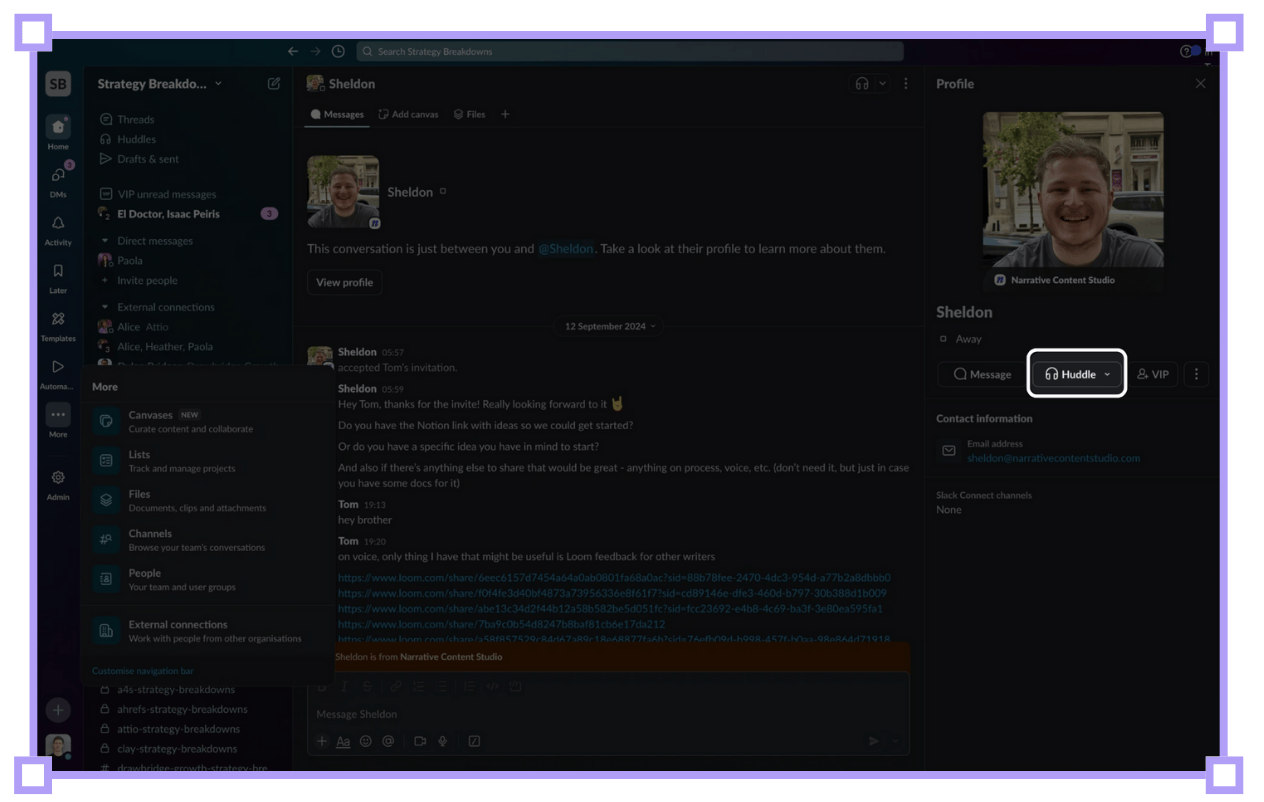1264x802 pixels.
Task: Open Sheldon's email address link
Action: point(1053,458)
